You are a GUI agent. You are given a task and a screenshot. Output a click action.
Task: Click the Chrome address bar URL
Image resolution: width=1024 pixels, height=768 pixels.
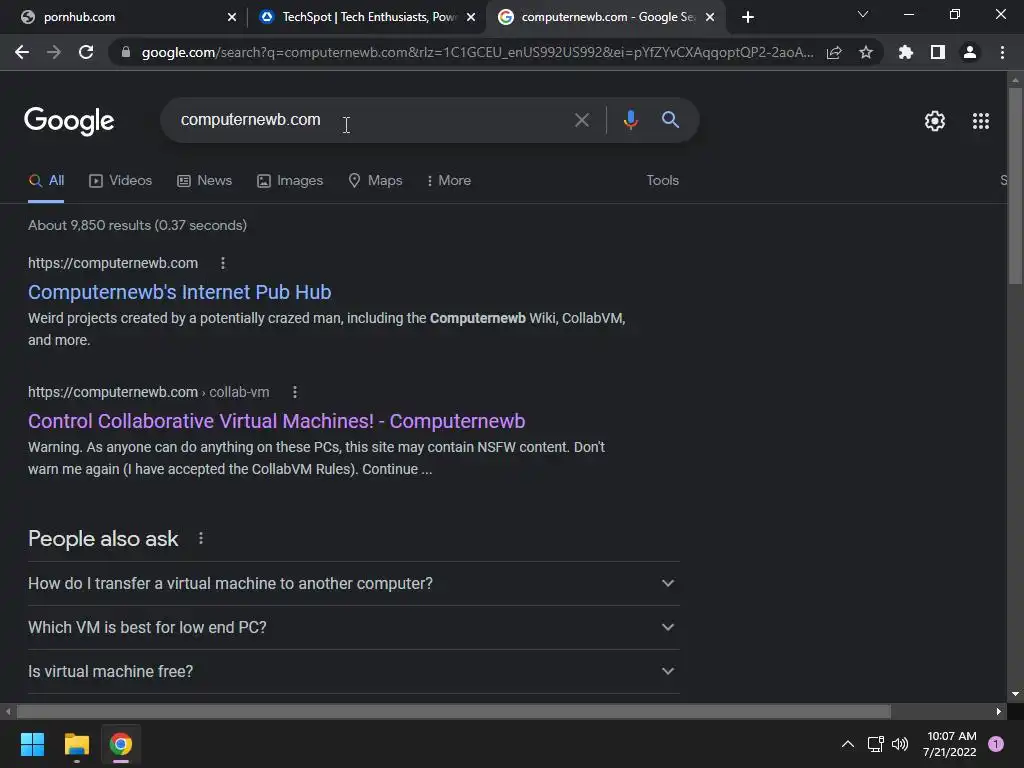pyautogui.click(x=477, y=52)
